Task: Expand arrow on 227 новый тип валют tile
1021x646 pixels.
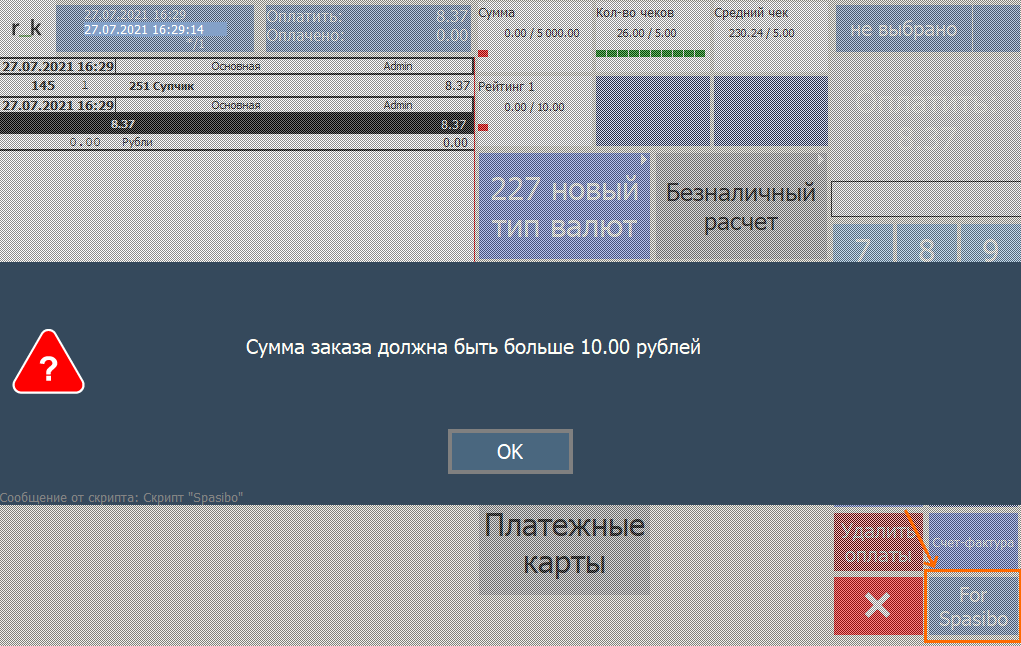Action: tap(644, 159)
